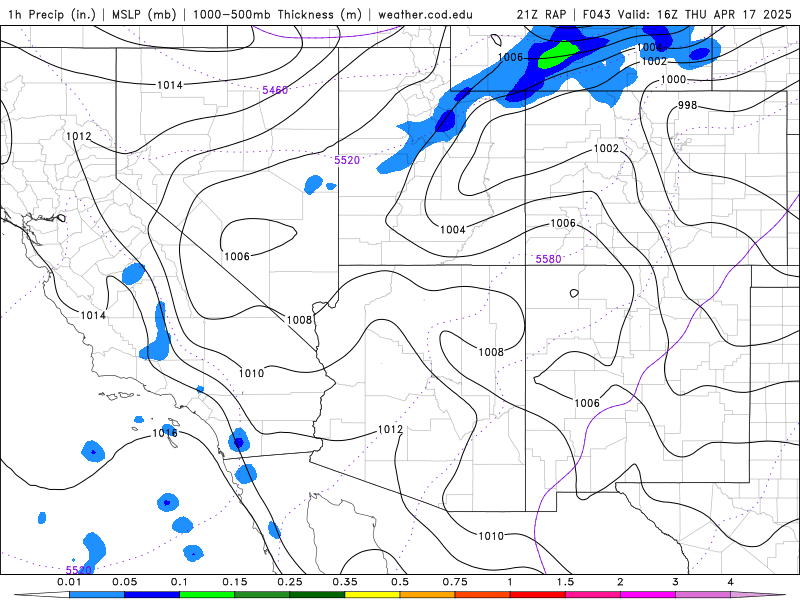Image resolution: width=800 pixels, height=600 pixels.
Task: Select the hot pink 1.5 legend swatch
Action: click(593, 595)
